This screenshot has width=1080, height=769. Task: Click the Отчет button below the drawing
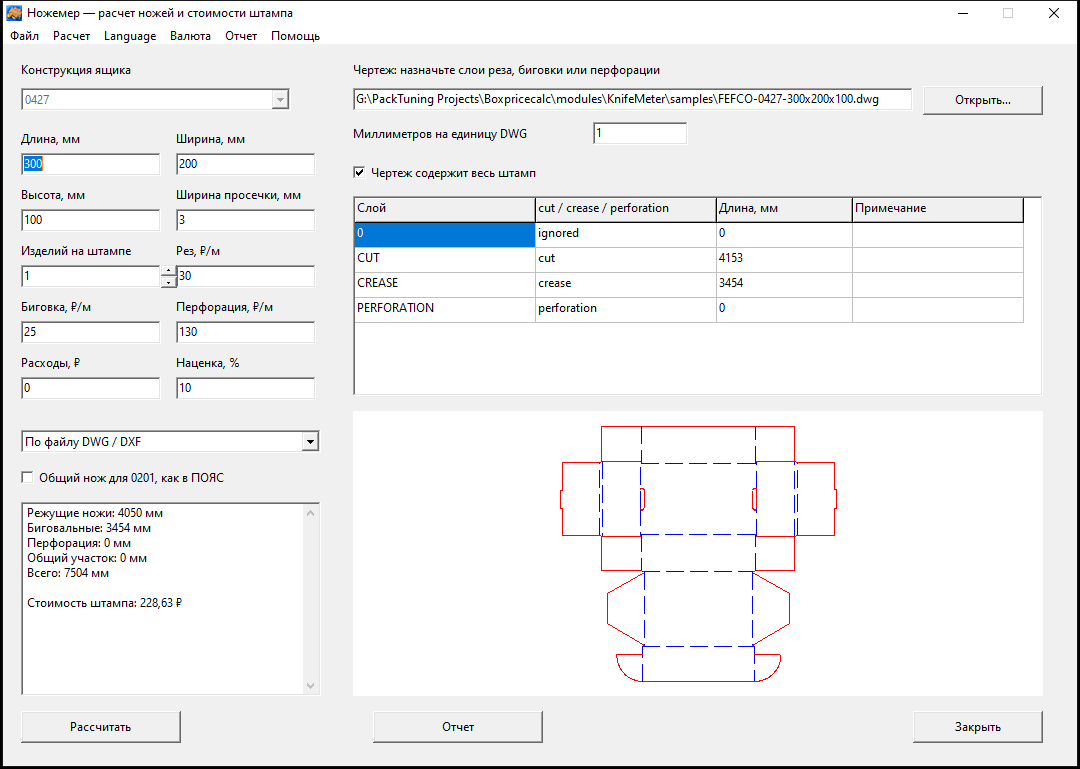coord(458,727)
